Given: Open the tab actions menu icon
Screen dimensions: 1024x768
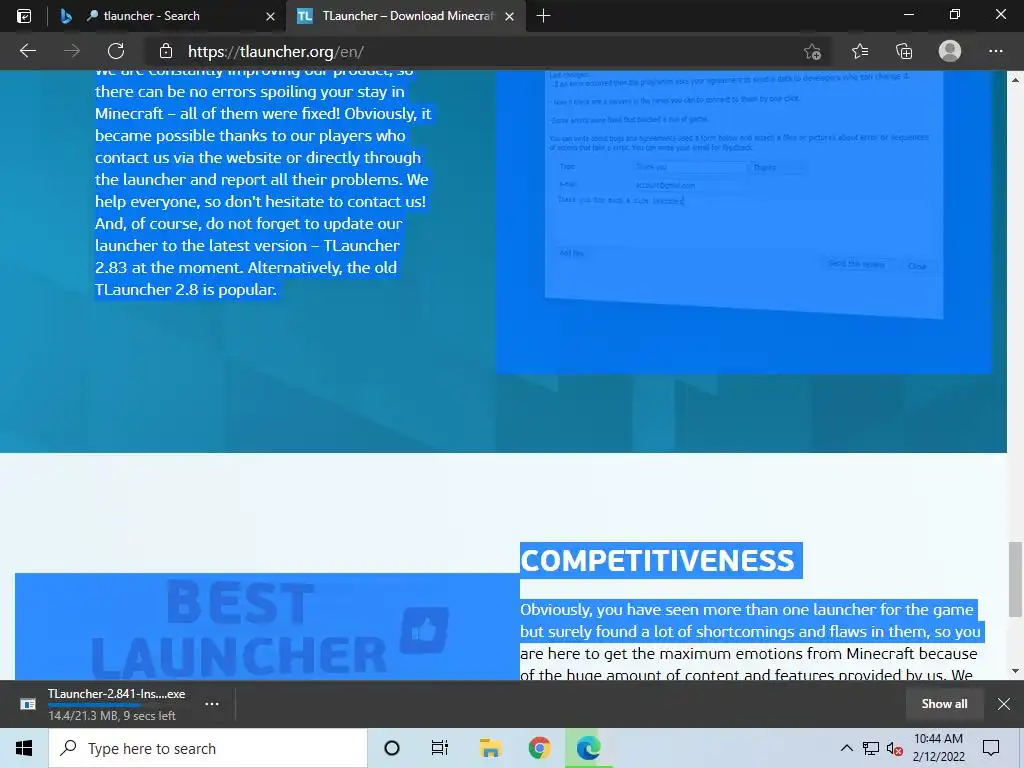Looking at the screenshot, I should [x=24, y=16].
